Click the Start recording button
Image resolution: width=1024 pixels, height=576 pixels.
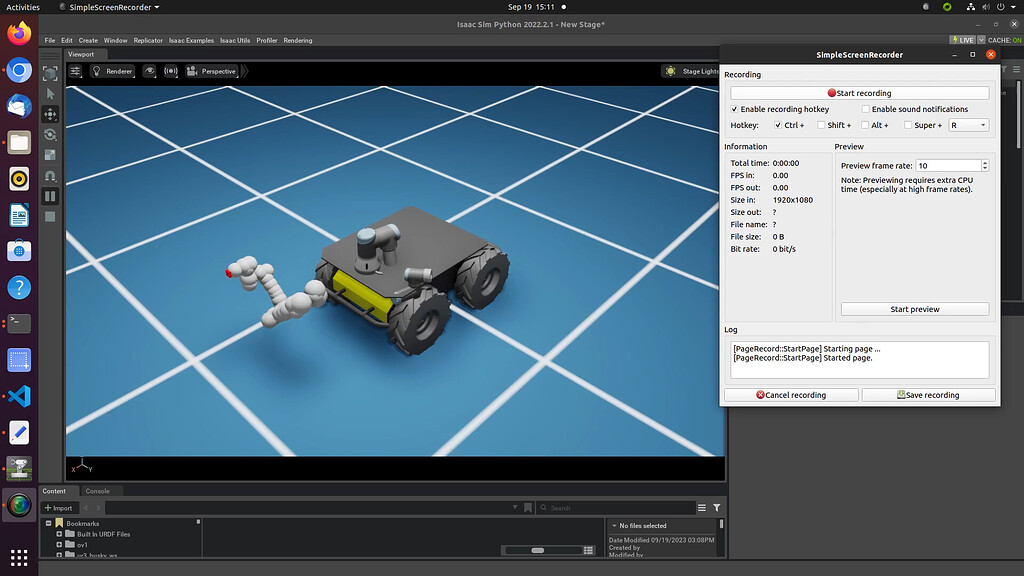860,92
